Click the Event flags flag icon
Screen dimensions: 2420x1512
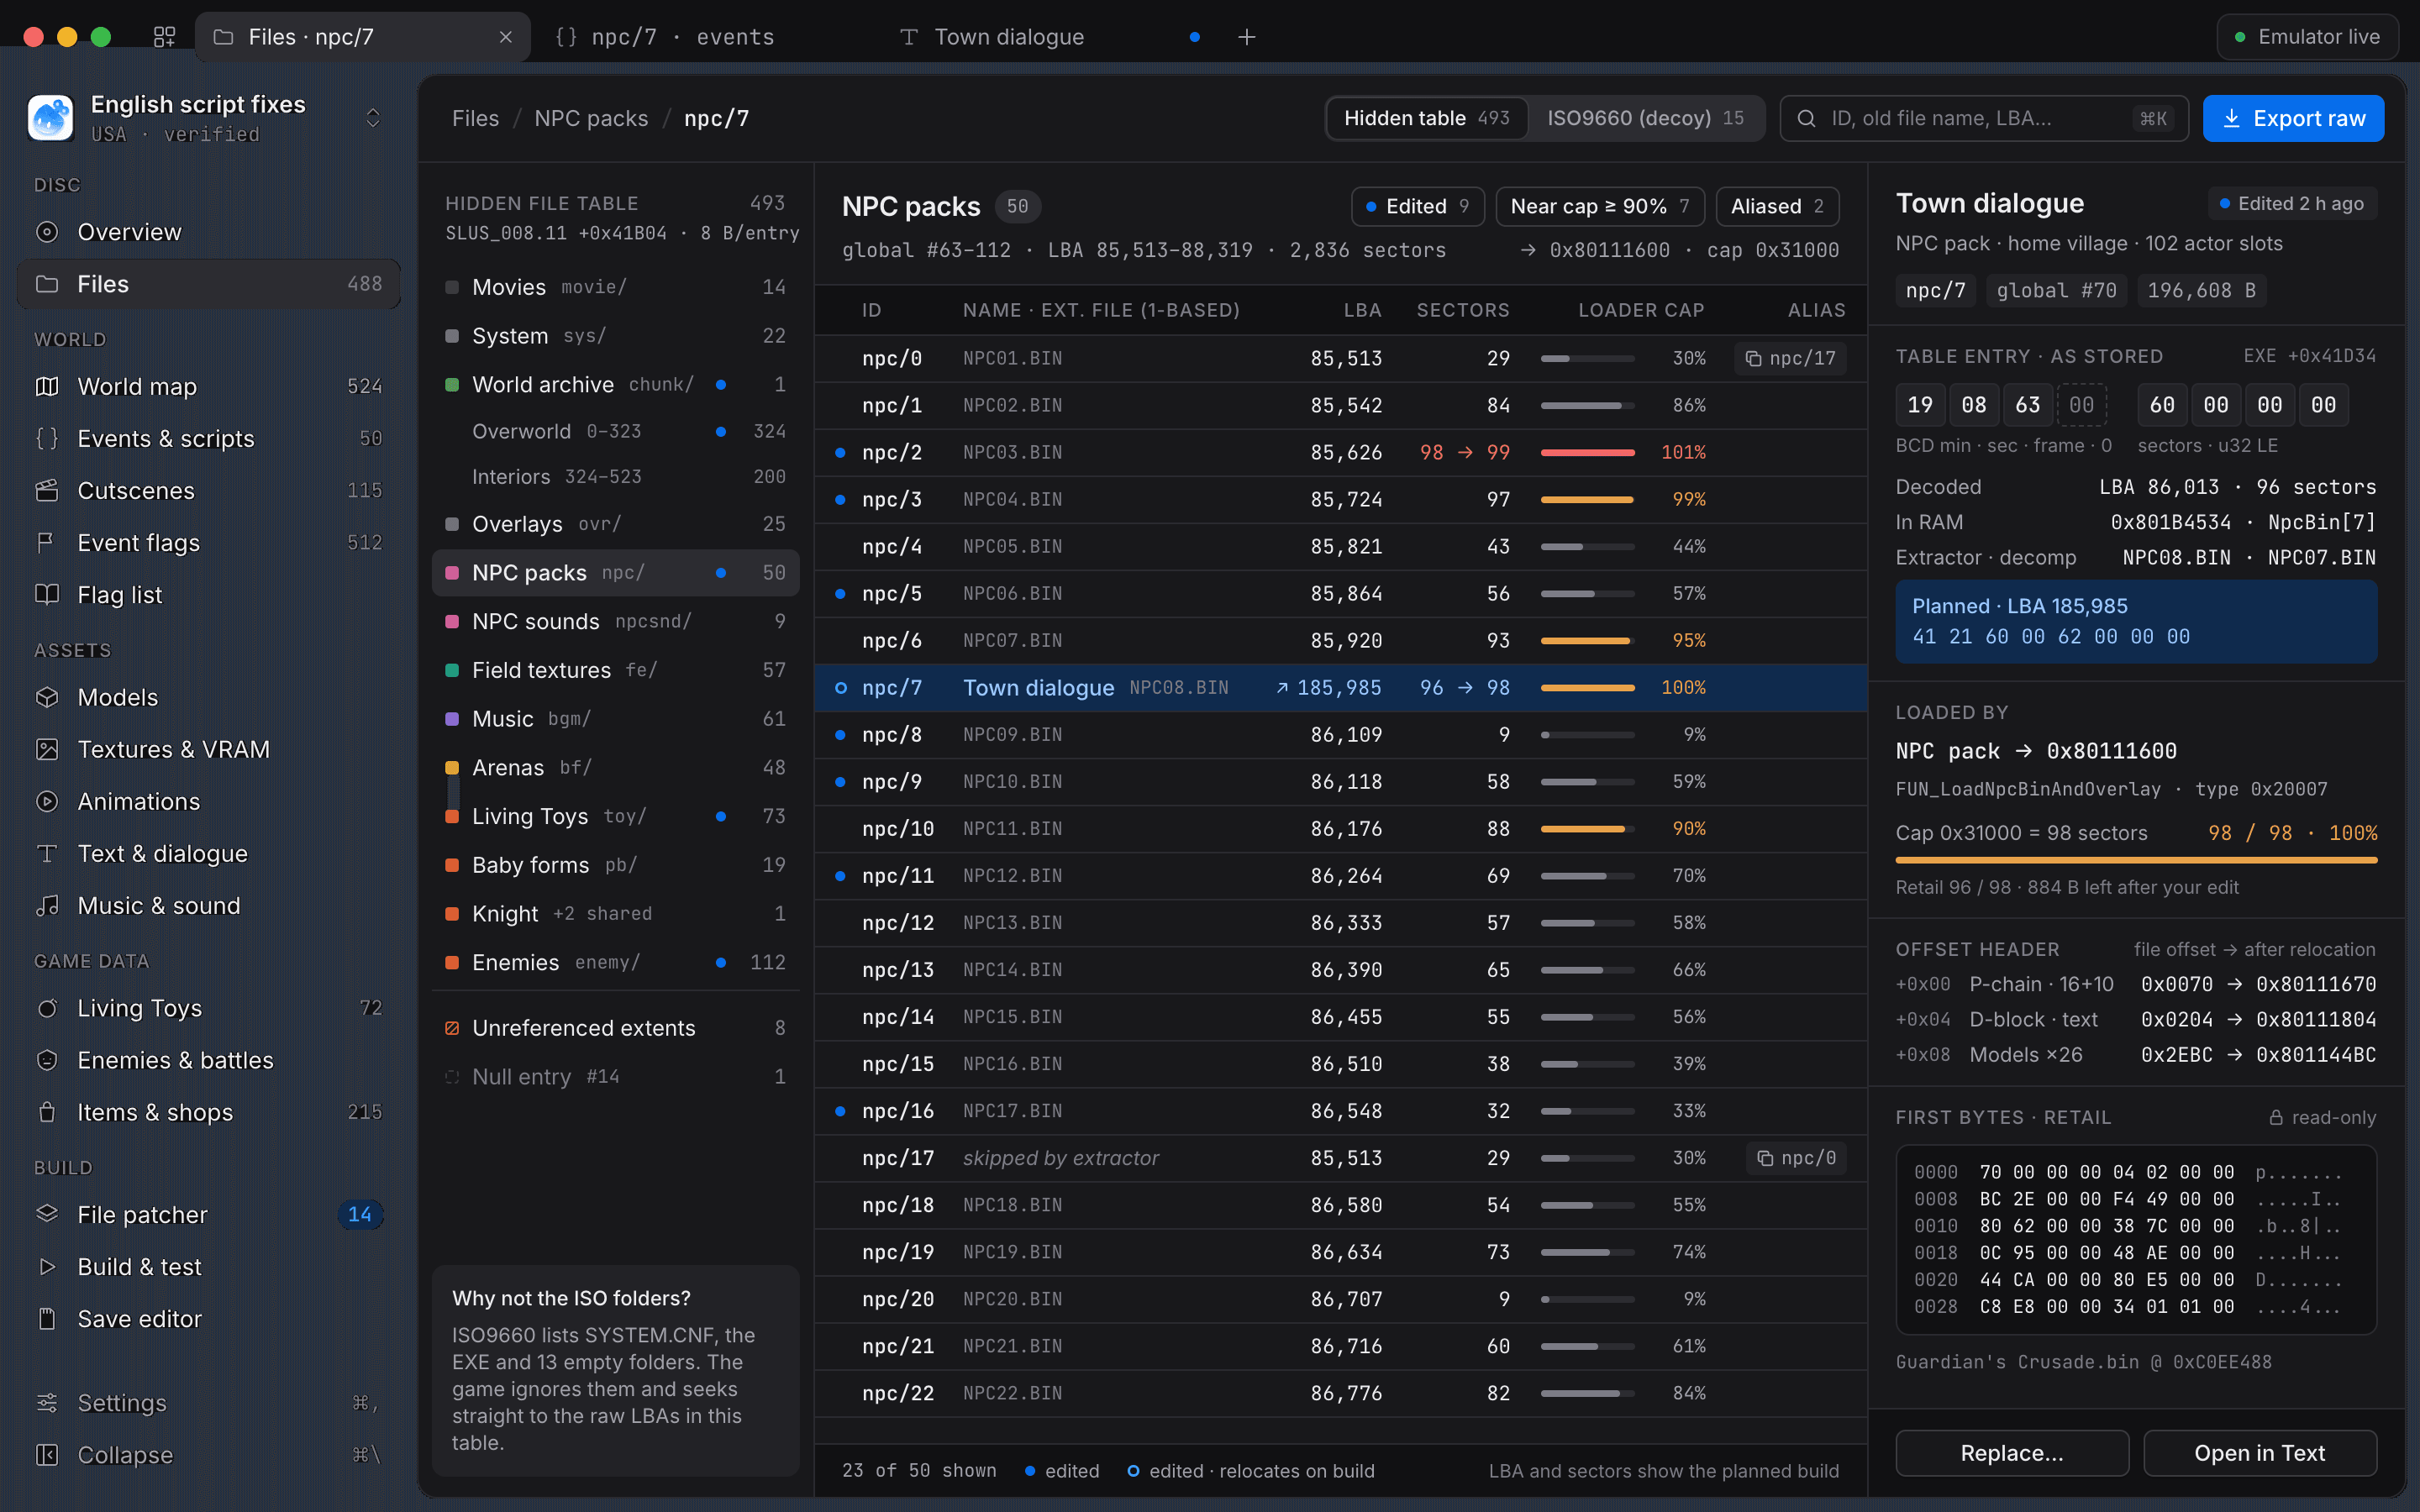47,542
